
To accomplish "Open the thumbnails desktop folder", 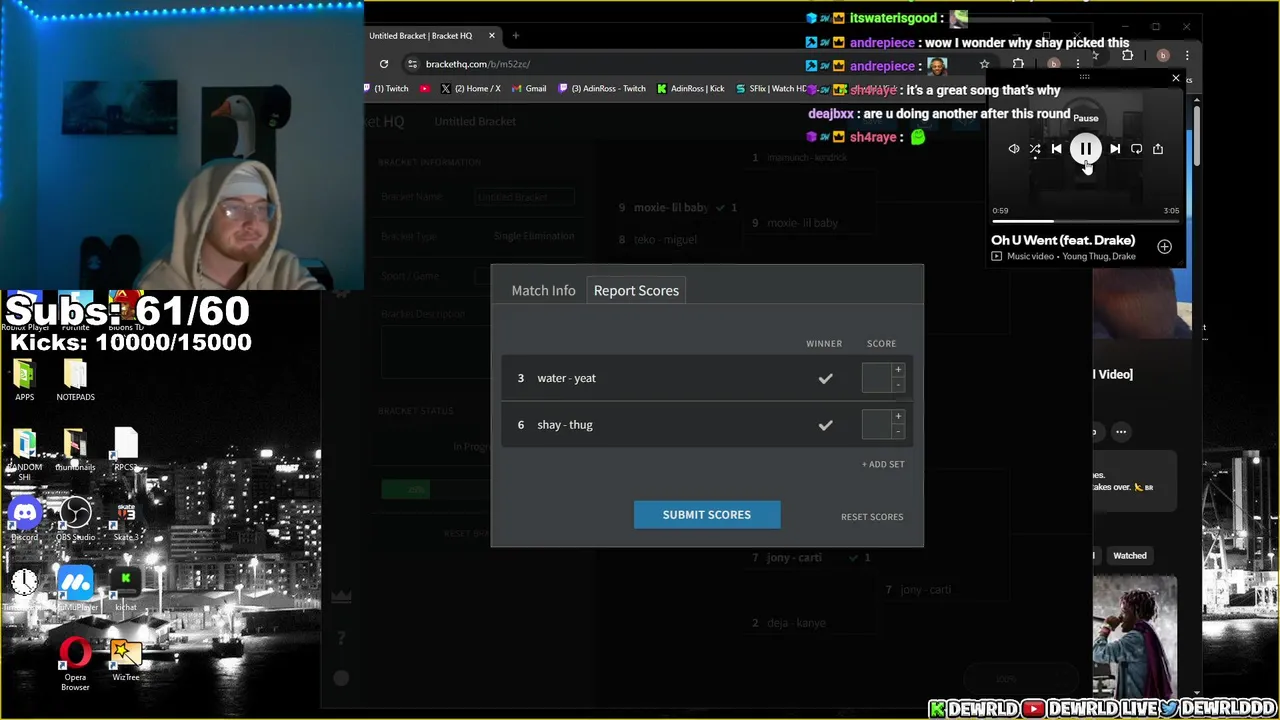I will pyautogui.click(x=75, y=450).
